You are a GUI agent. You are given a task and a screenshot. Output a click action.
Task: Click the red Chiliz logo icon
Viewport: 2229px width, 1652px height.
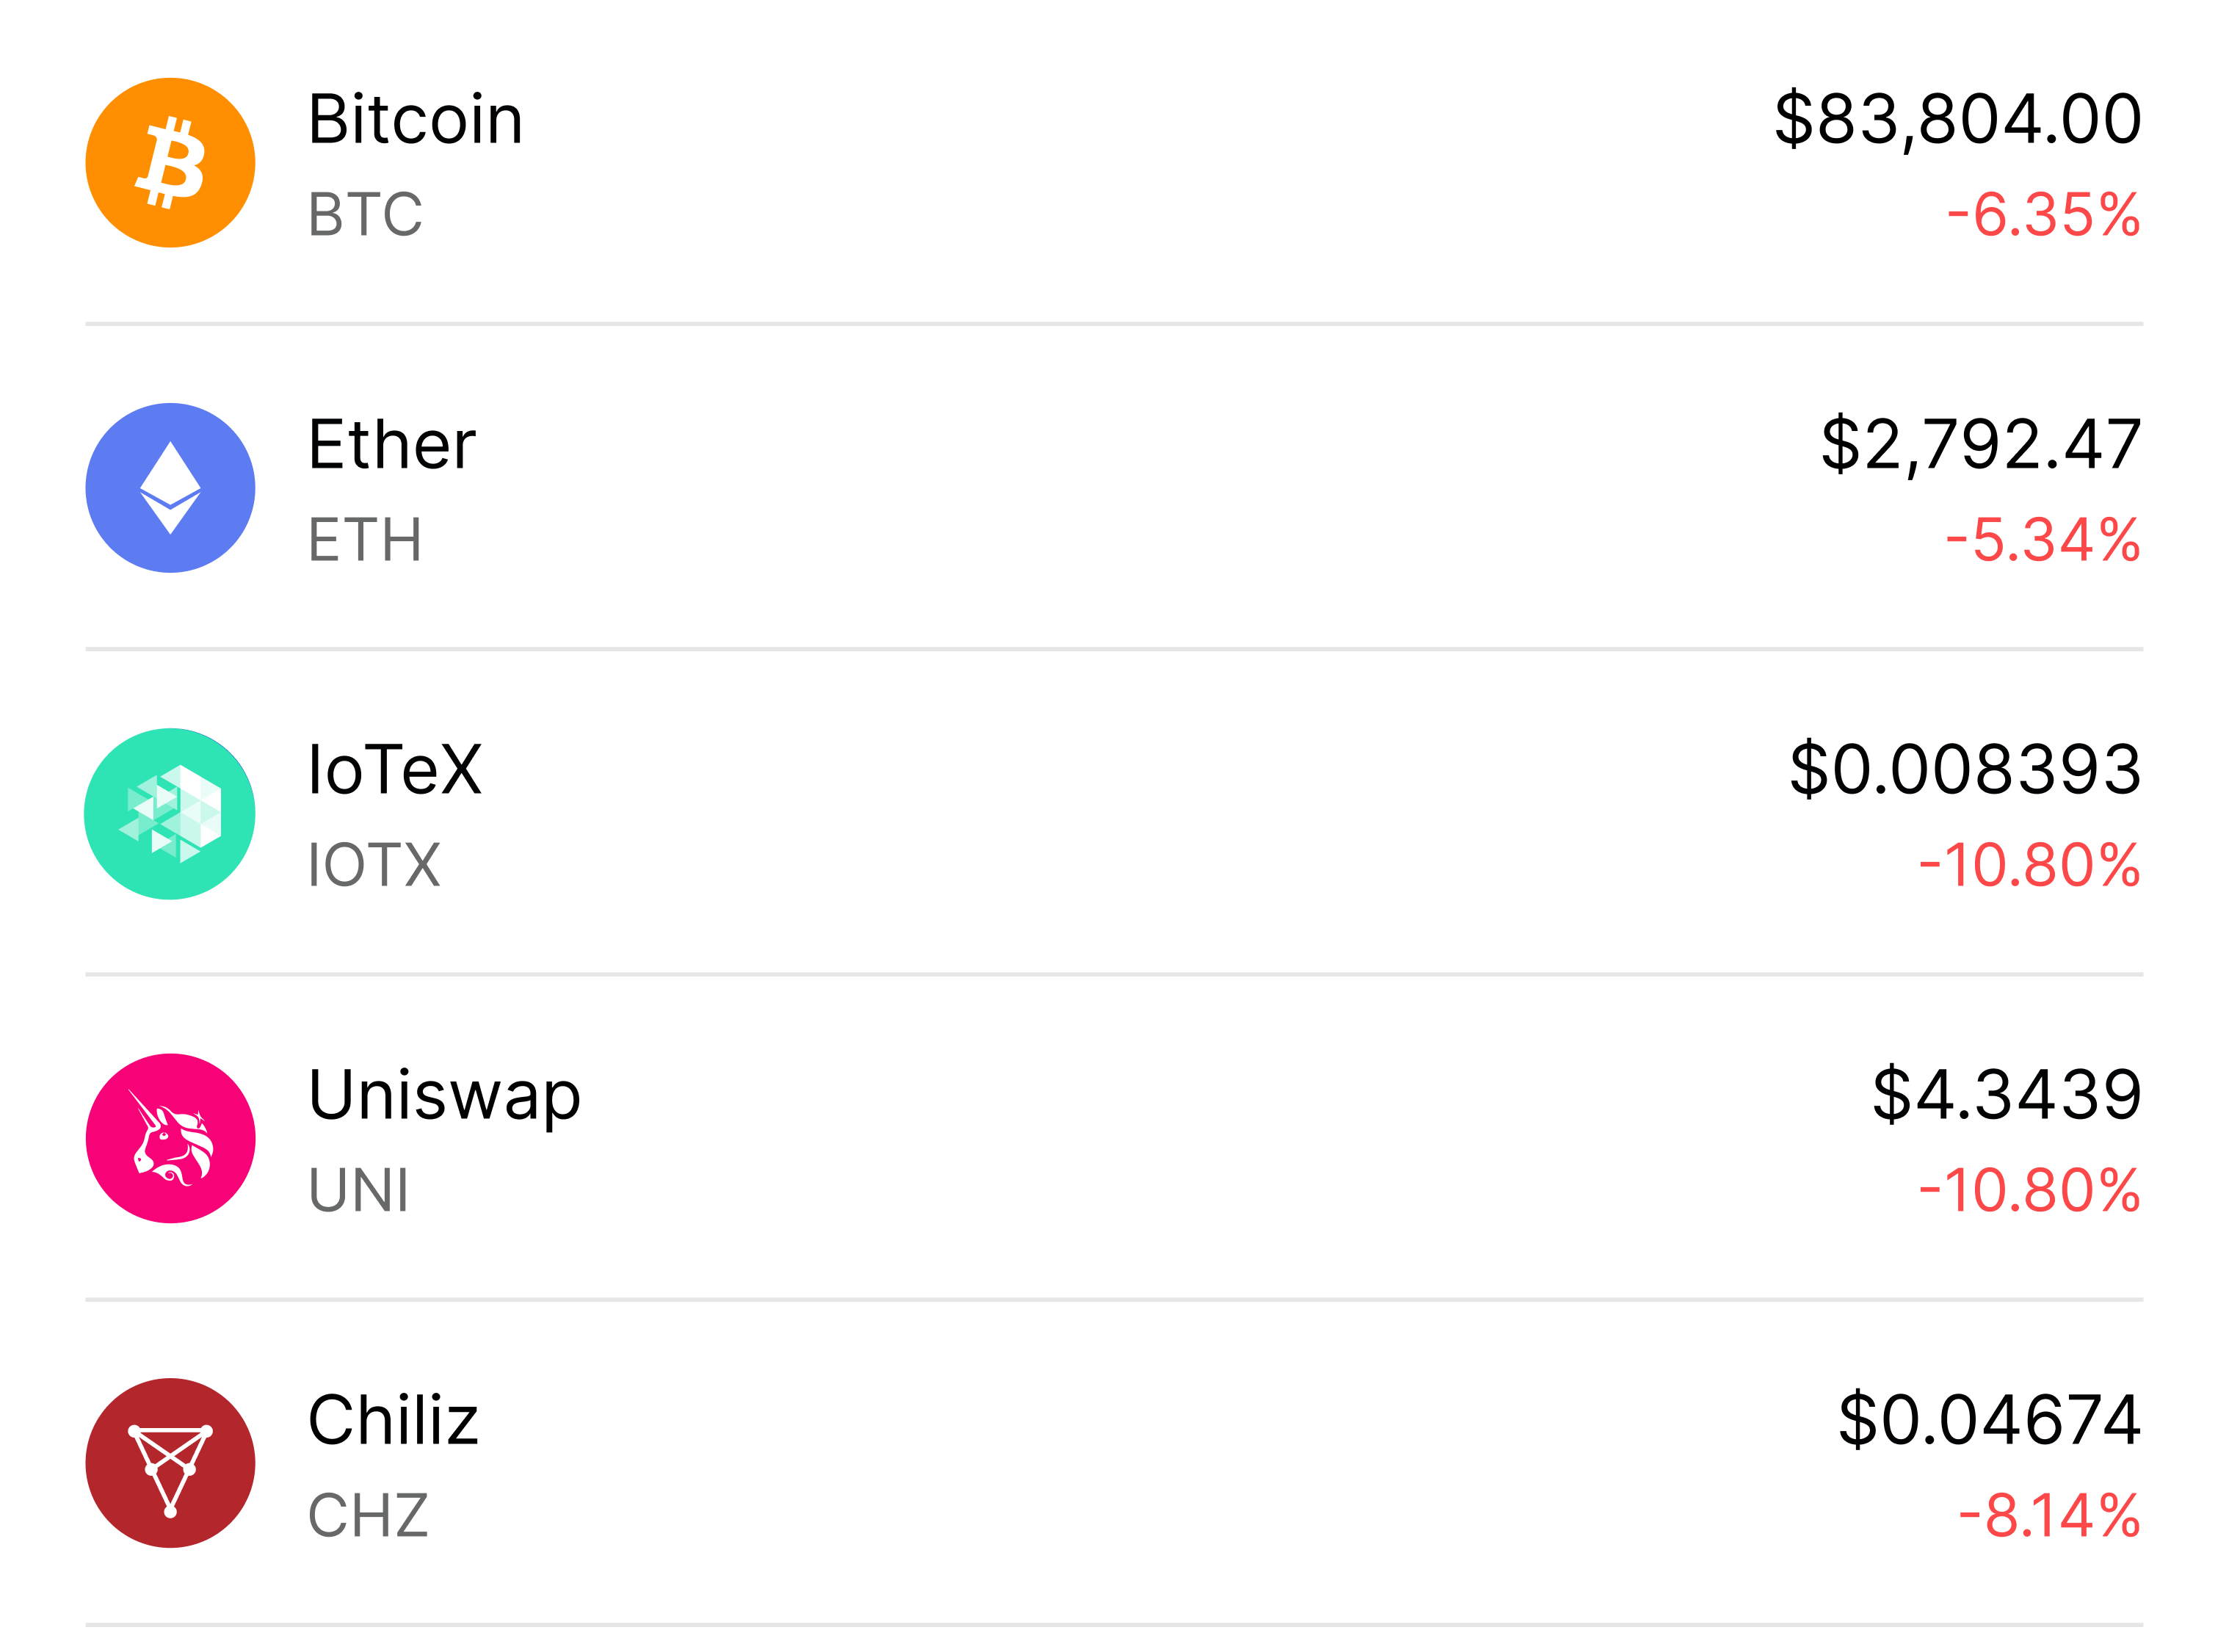click(170, 1463)
